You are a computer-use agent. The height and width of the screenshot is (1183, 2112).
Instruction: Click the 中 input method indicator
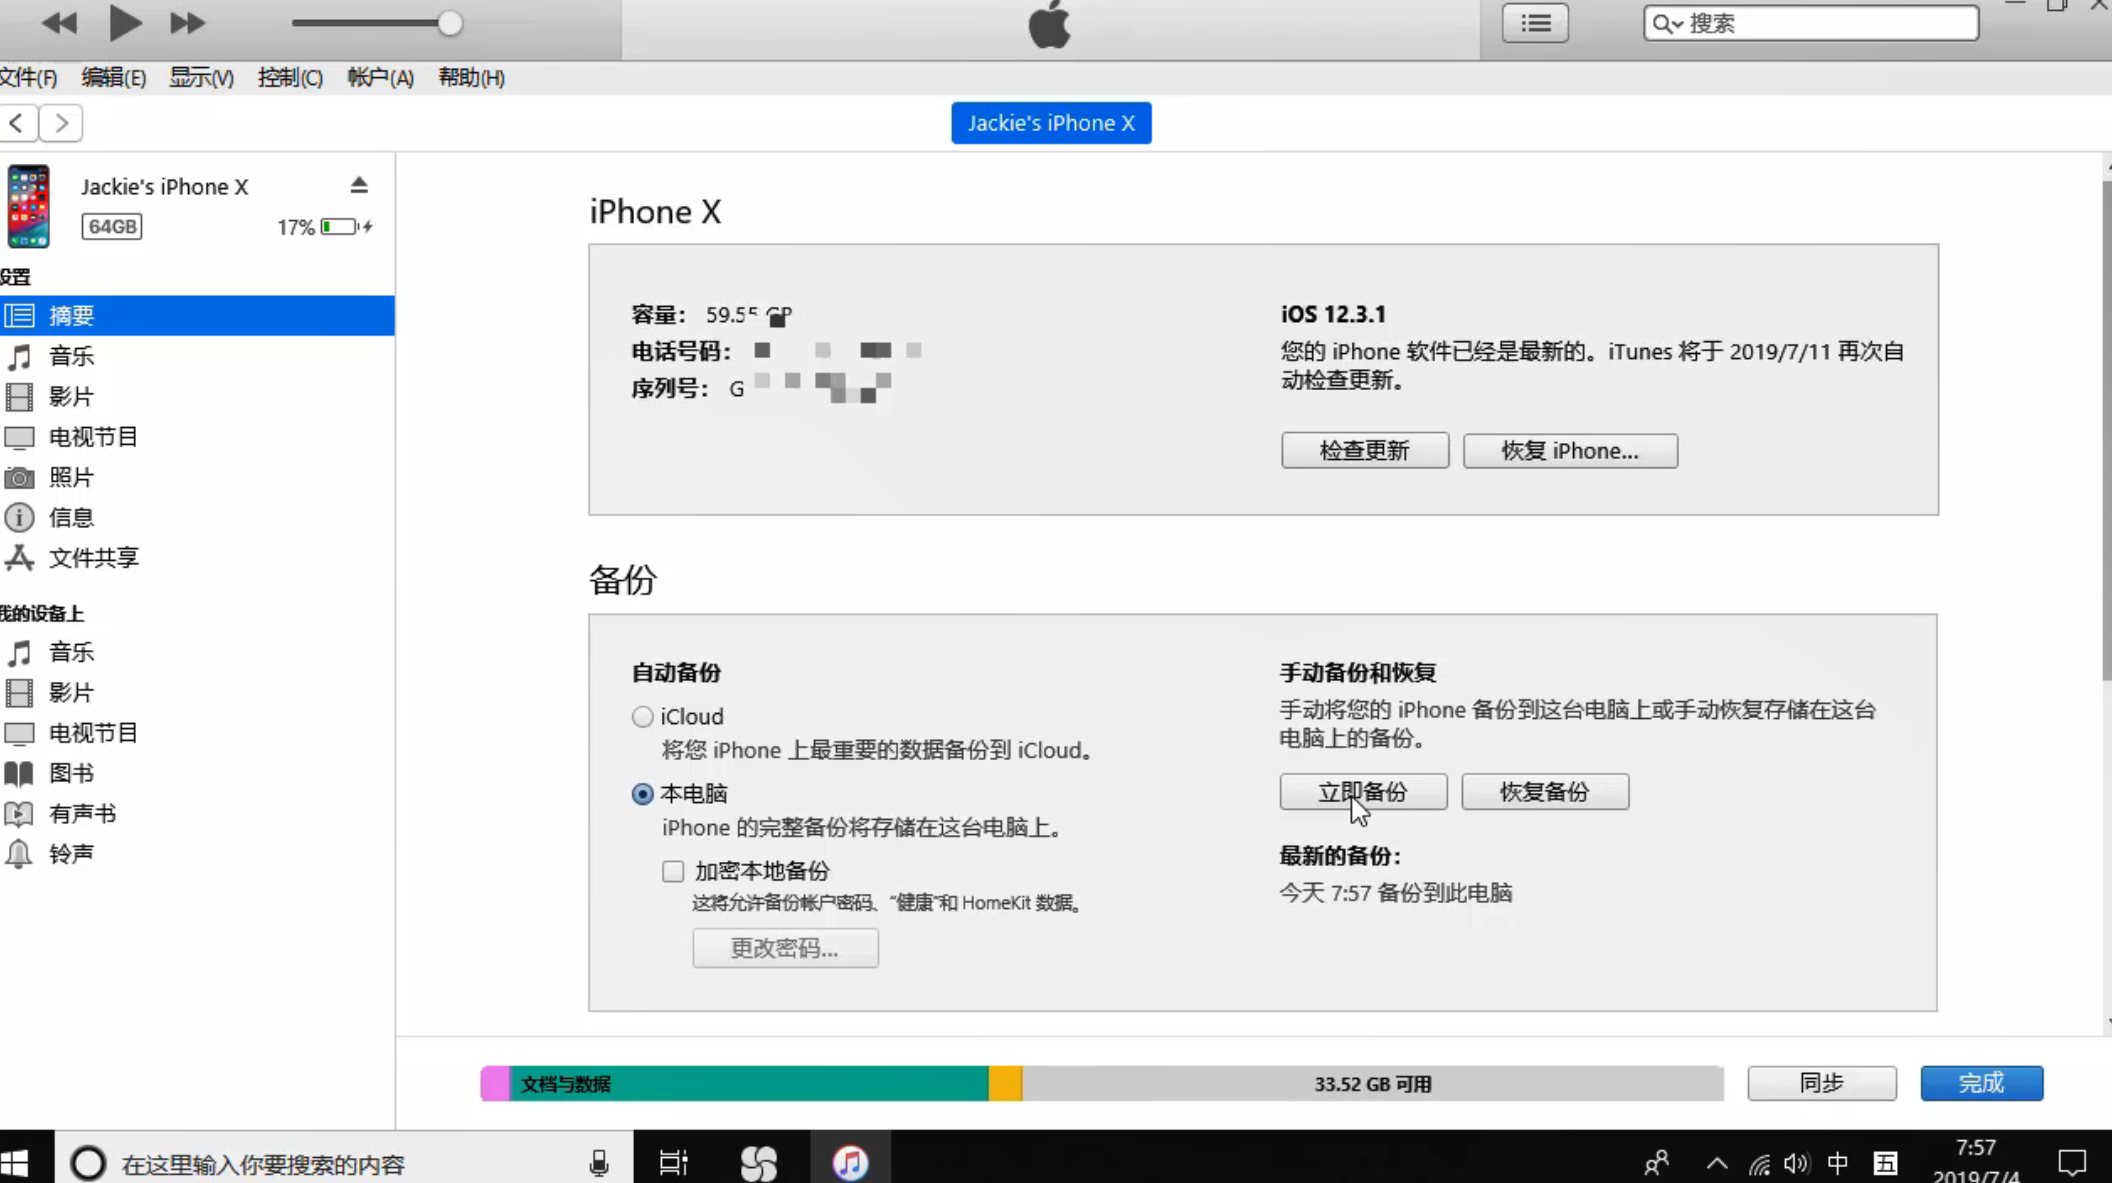click(1838, 1163)
